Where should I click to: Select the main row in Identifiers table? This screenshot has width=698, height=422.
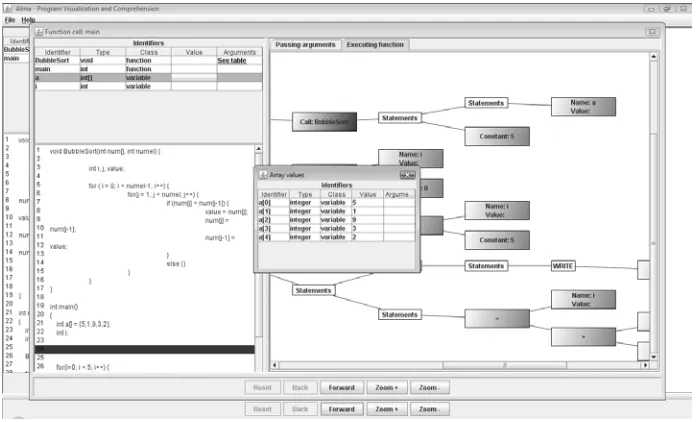click(x=148, y=69)
